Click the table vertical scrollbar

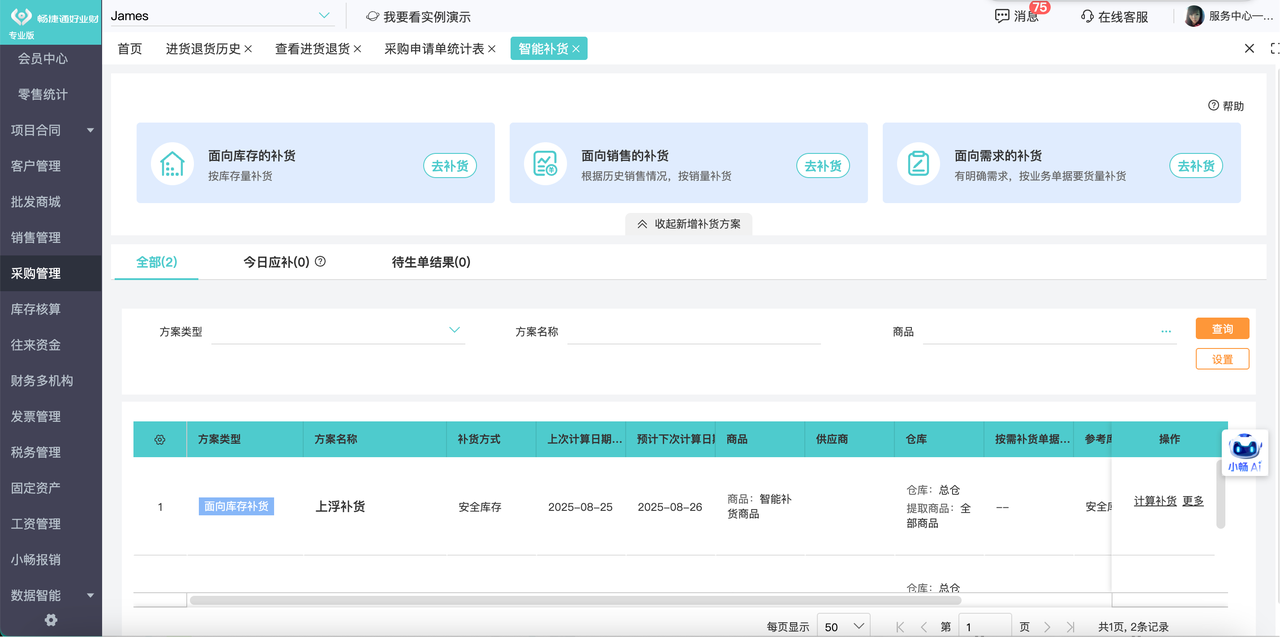click(1220, 493)
